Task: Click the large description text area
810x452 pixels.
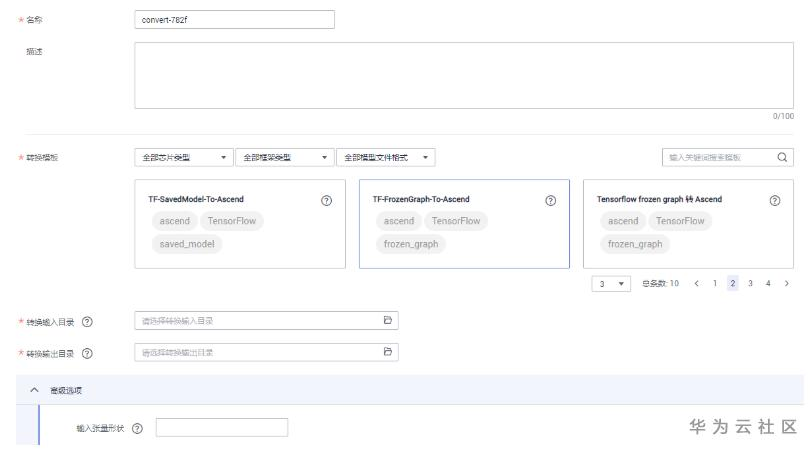Action: (463, 75)
